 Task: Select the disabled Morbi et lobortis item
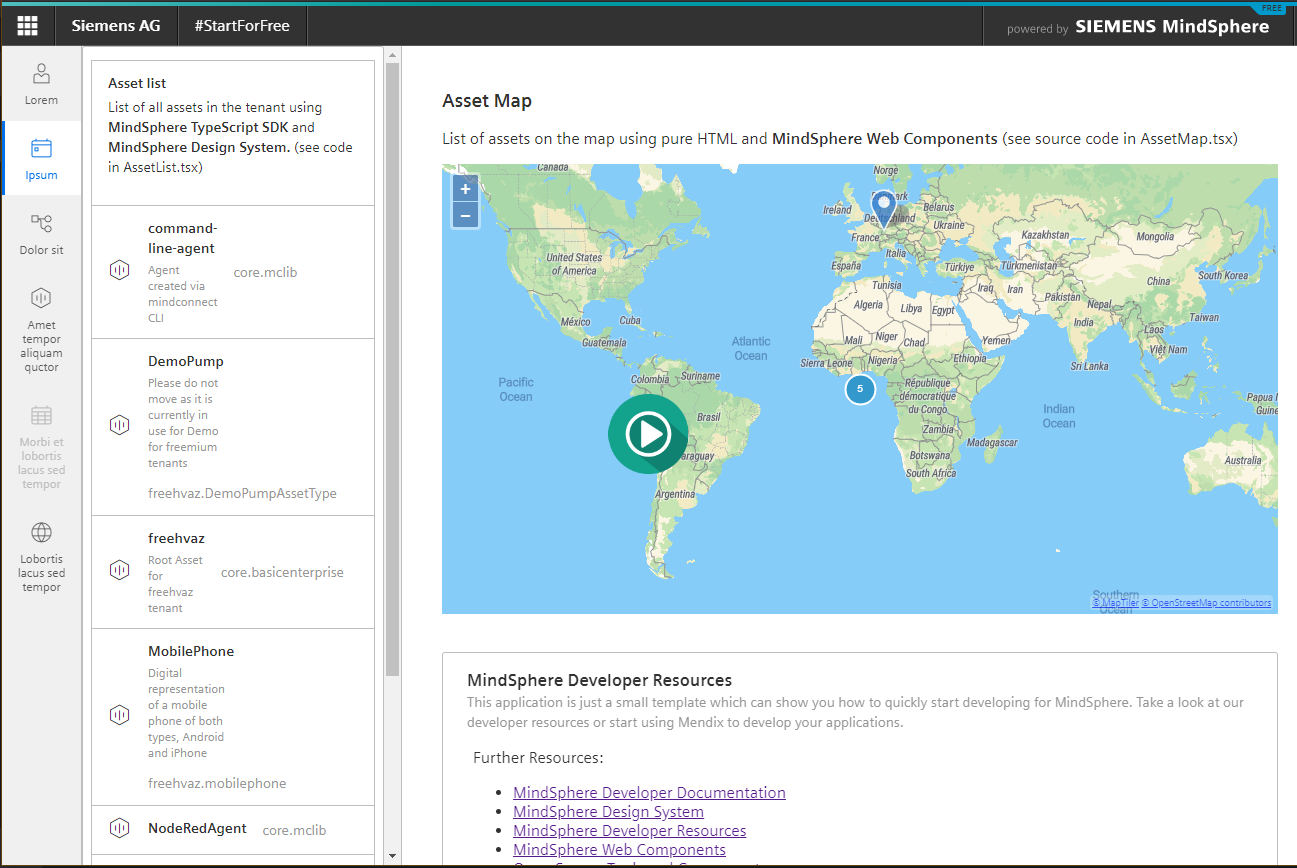tap(41, 445)
